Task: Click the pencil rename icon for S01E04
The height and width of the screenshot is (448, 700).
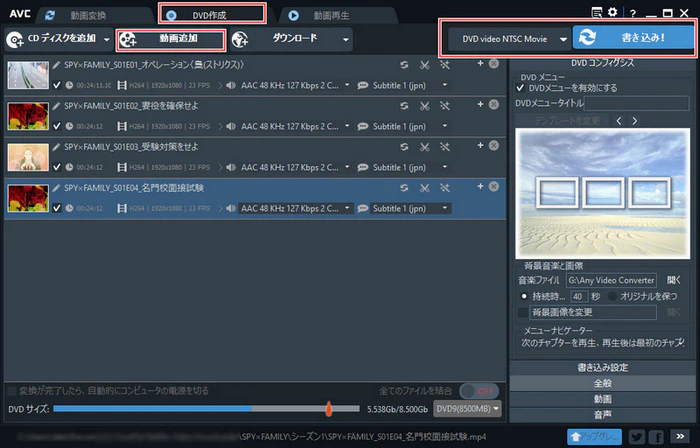Action: (x=56, y=188)
